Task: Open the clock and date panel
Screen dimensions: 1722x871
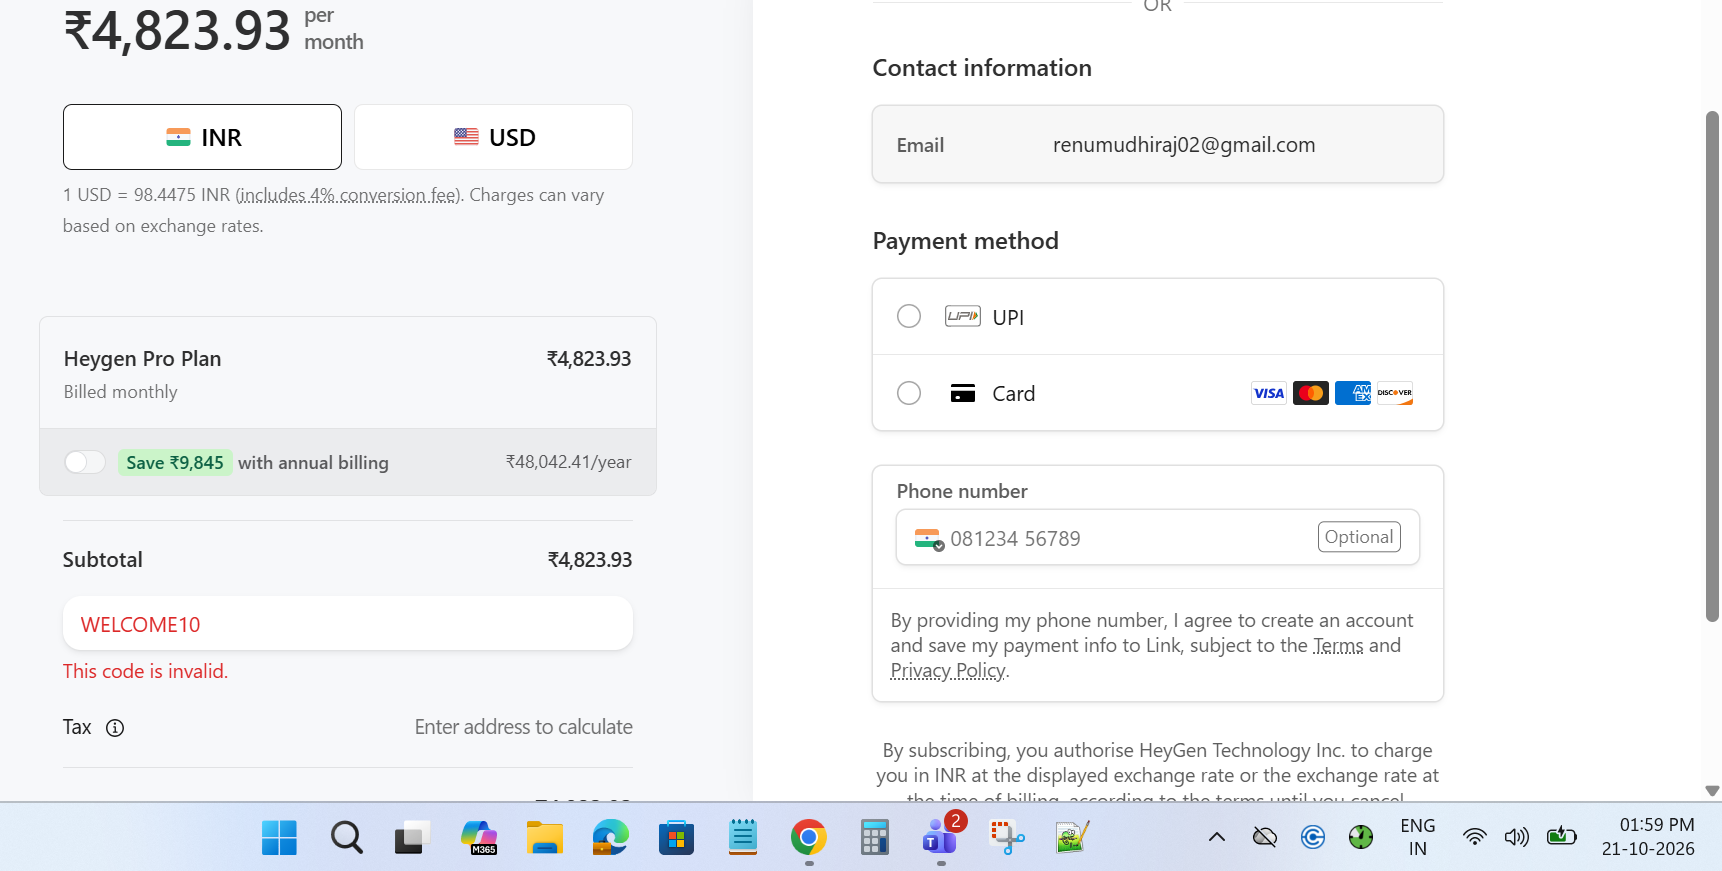Action: click(1648, 837)
